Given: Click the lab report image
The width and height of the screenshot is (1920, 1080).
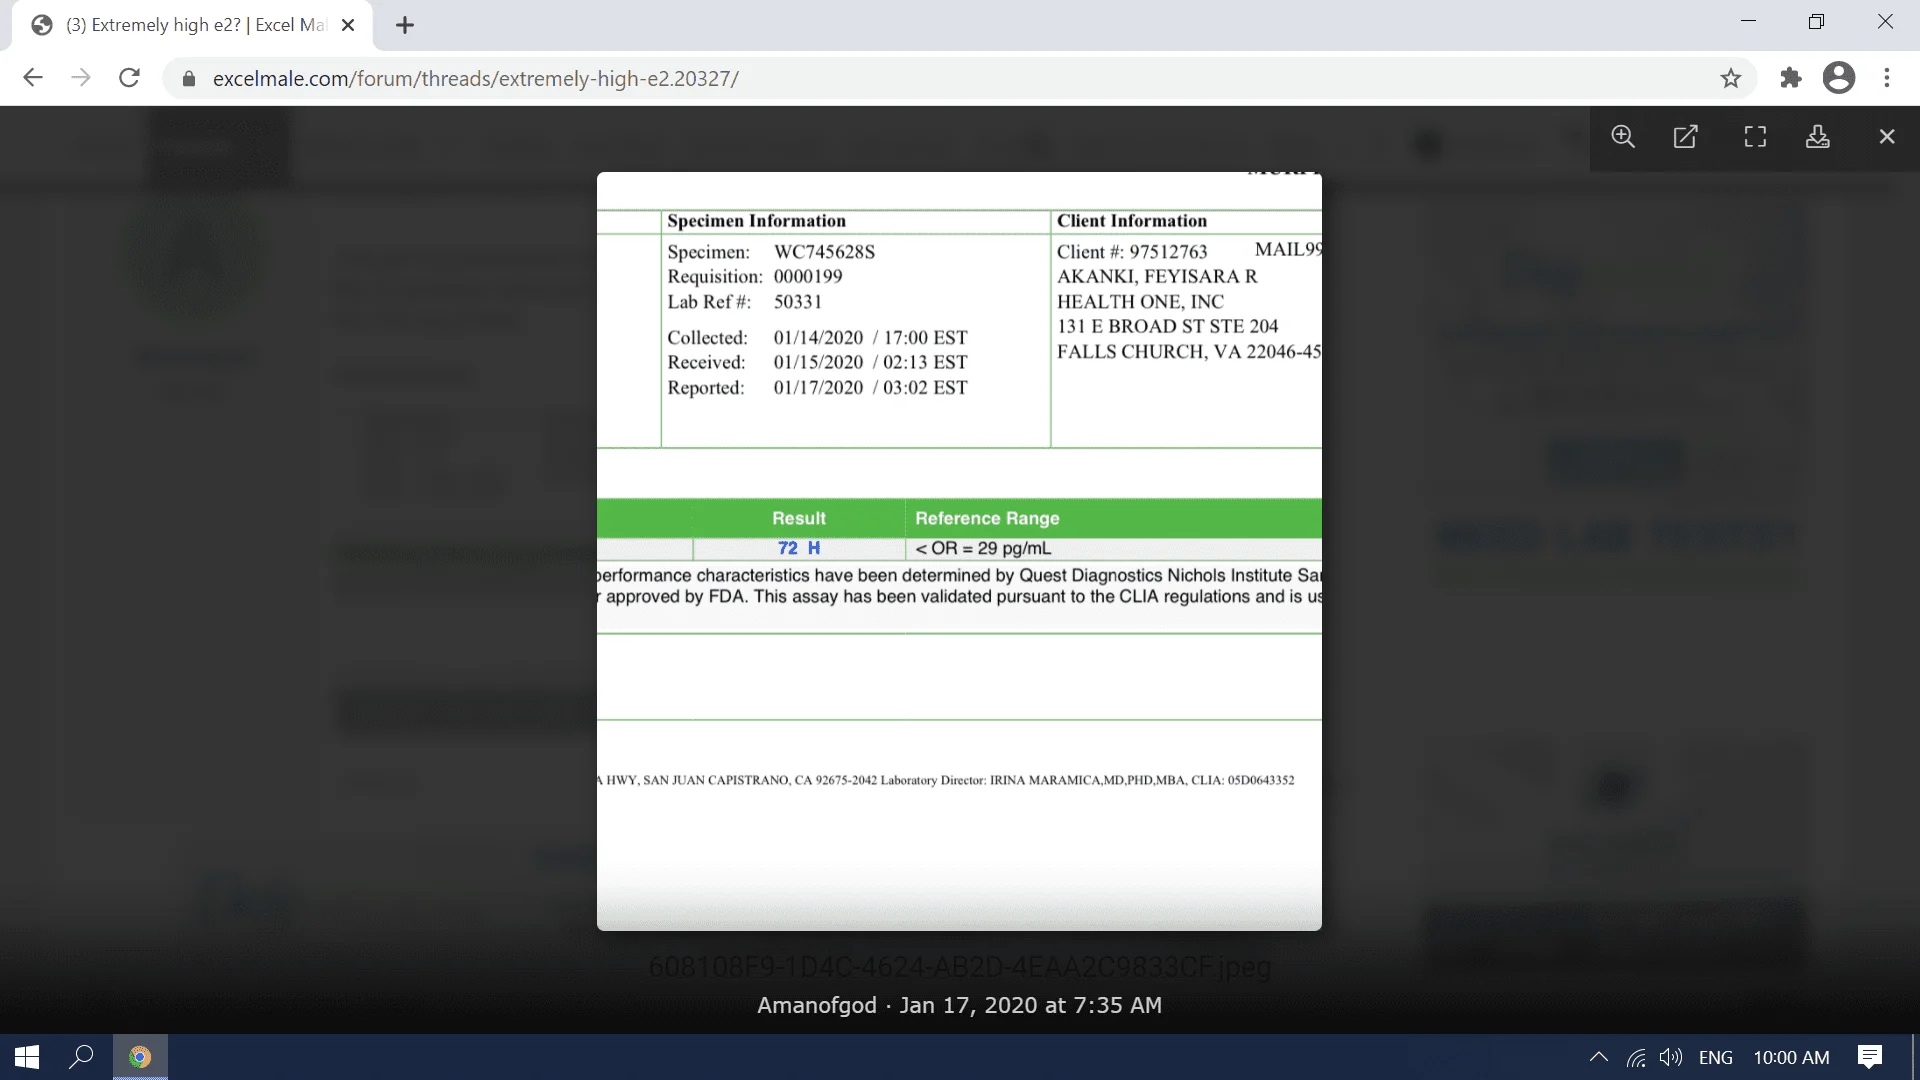Looking at the screenshot, I should click(x=959, y=550).
